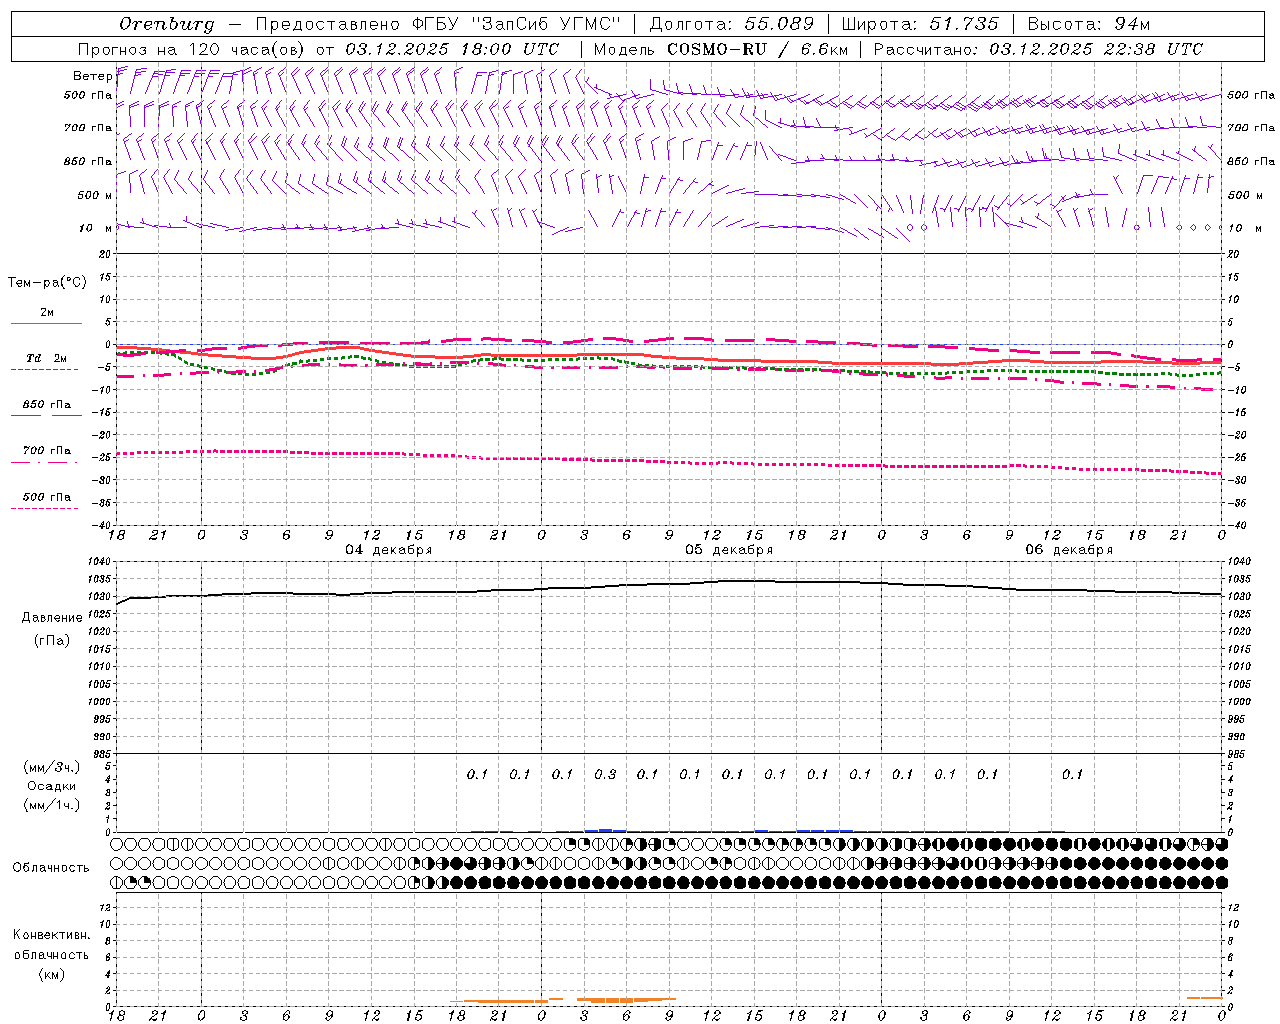This screenshot has height=1024, width=1280.
Task: Click the '04 декабря' date label
Action: [389, 550]
